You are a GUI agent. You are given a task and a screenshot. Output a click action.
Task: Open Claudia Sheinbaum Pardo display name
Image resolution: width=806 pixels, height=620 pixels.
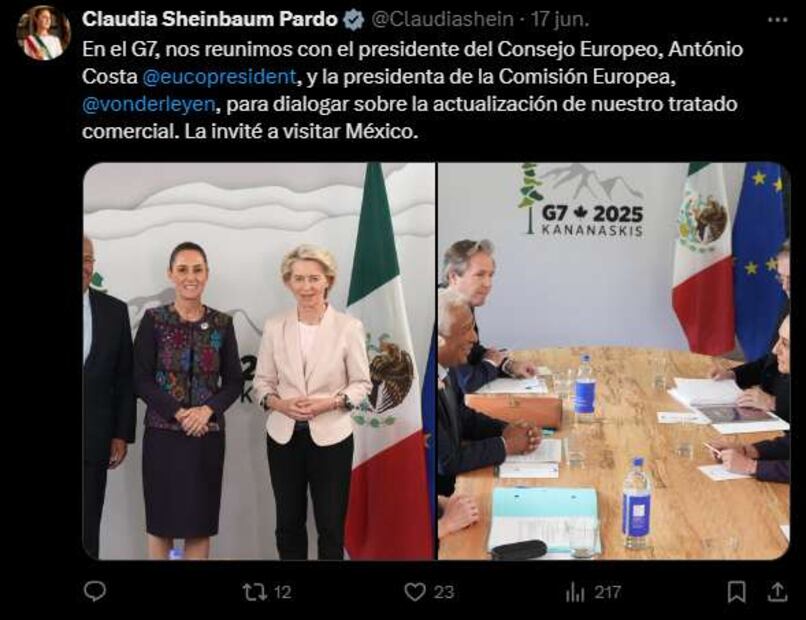210,20
